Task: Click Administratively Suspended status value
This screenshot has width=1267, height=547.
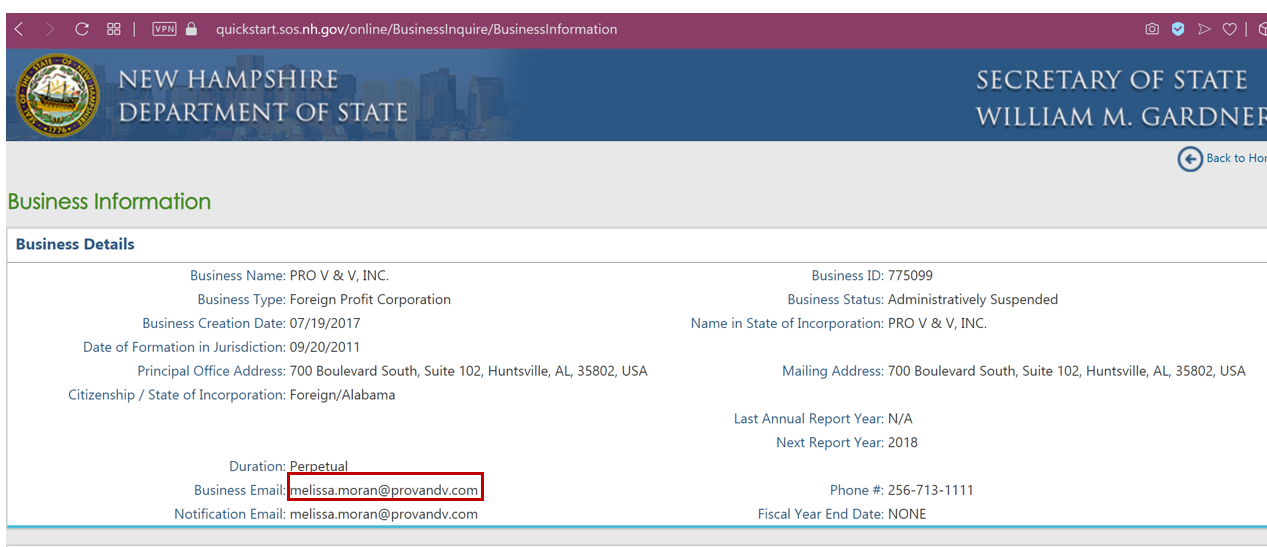Action: tap(973, 300)
